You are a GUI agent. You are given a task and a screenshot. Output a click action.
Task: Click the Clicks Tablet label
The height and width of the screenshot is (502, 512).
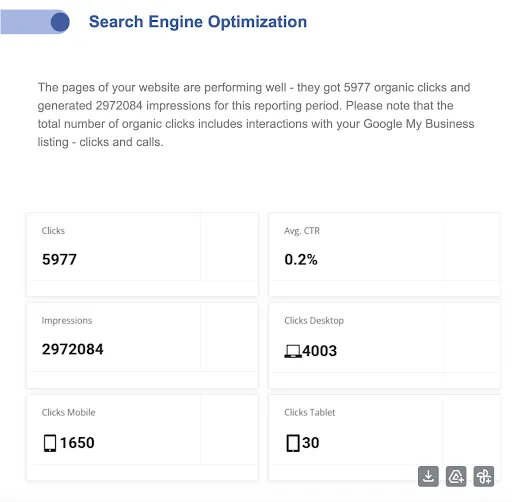[x=310, y=413]
